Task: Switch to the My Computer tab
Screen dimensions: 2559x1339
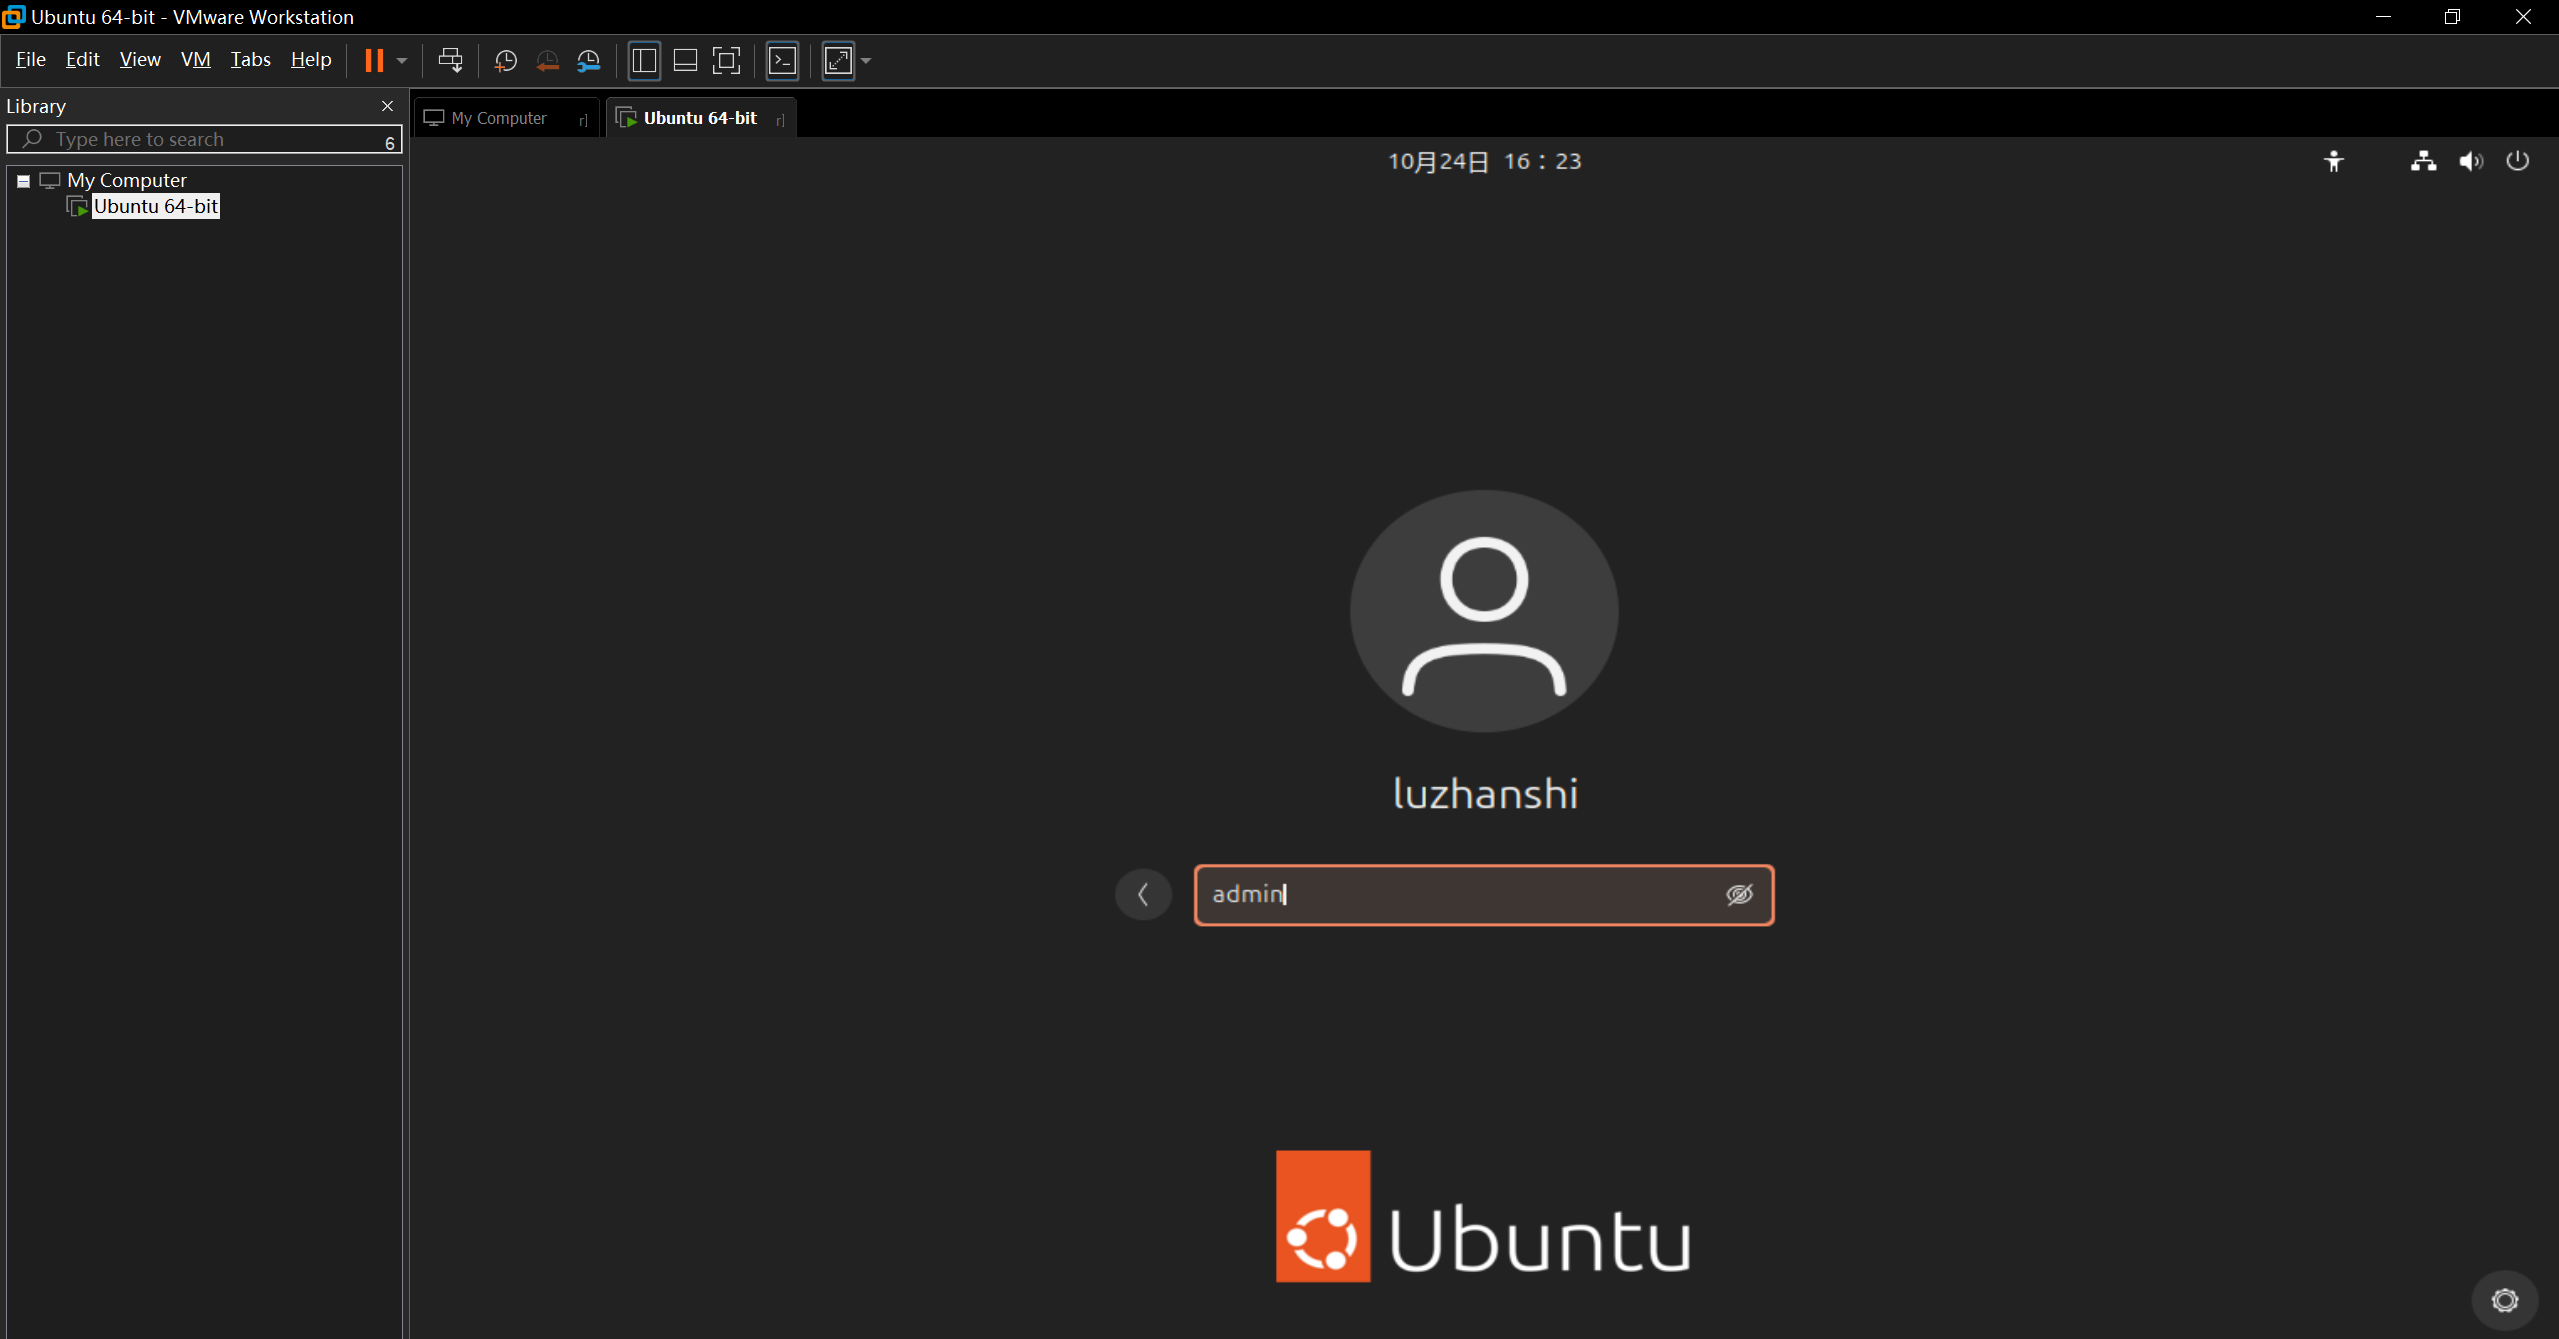Action: pyautogui.click(x=498, y=118)
